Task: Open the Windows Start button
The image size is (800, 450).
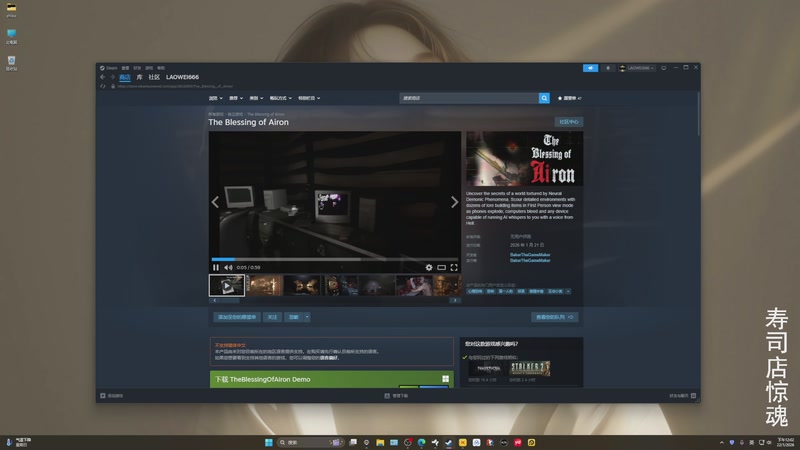Action: (269, 442)
